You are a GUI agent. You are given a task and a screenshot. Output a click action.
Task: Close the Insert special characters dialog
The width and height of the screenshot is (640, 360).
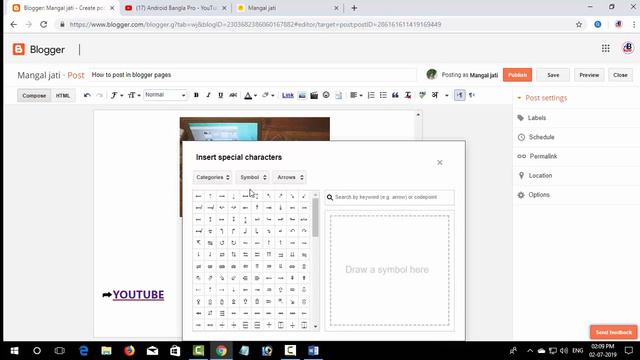coord(440,162)
